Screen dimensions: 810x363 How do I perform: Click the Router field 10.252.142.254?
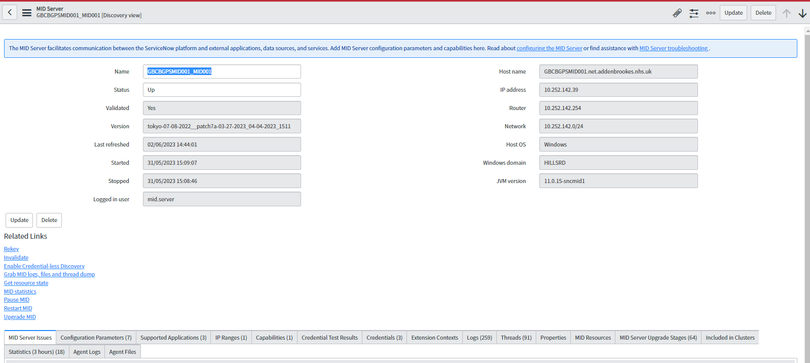coord(618,108)
